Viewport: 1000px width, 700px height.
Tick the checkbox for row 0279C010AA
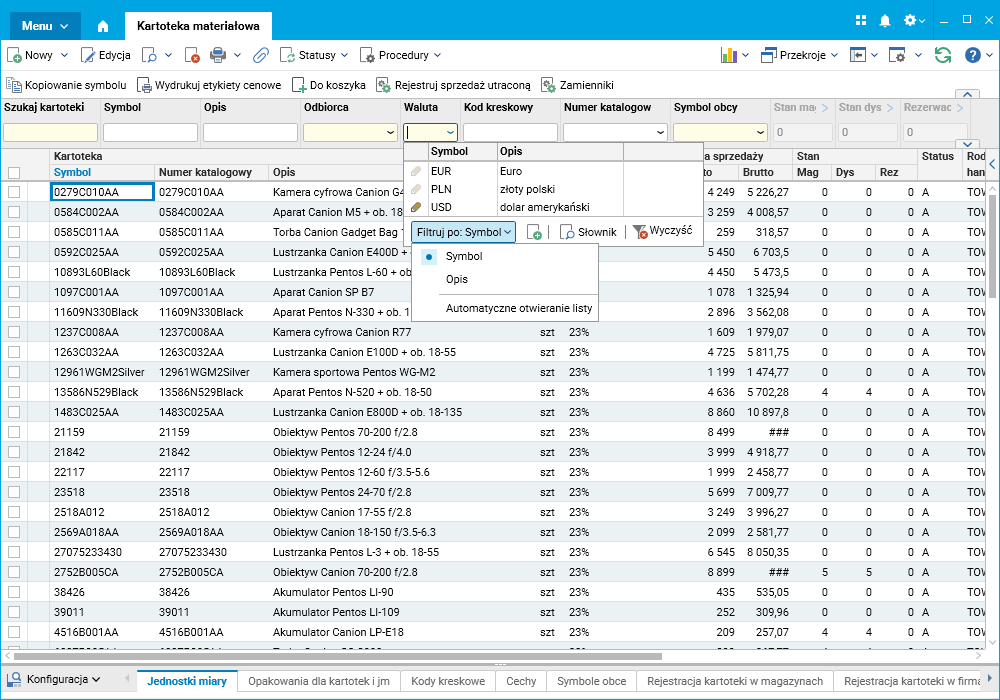(14, 192)
